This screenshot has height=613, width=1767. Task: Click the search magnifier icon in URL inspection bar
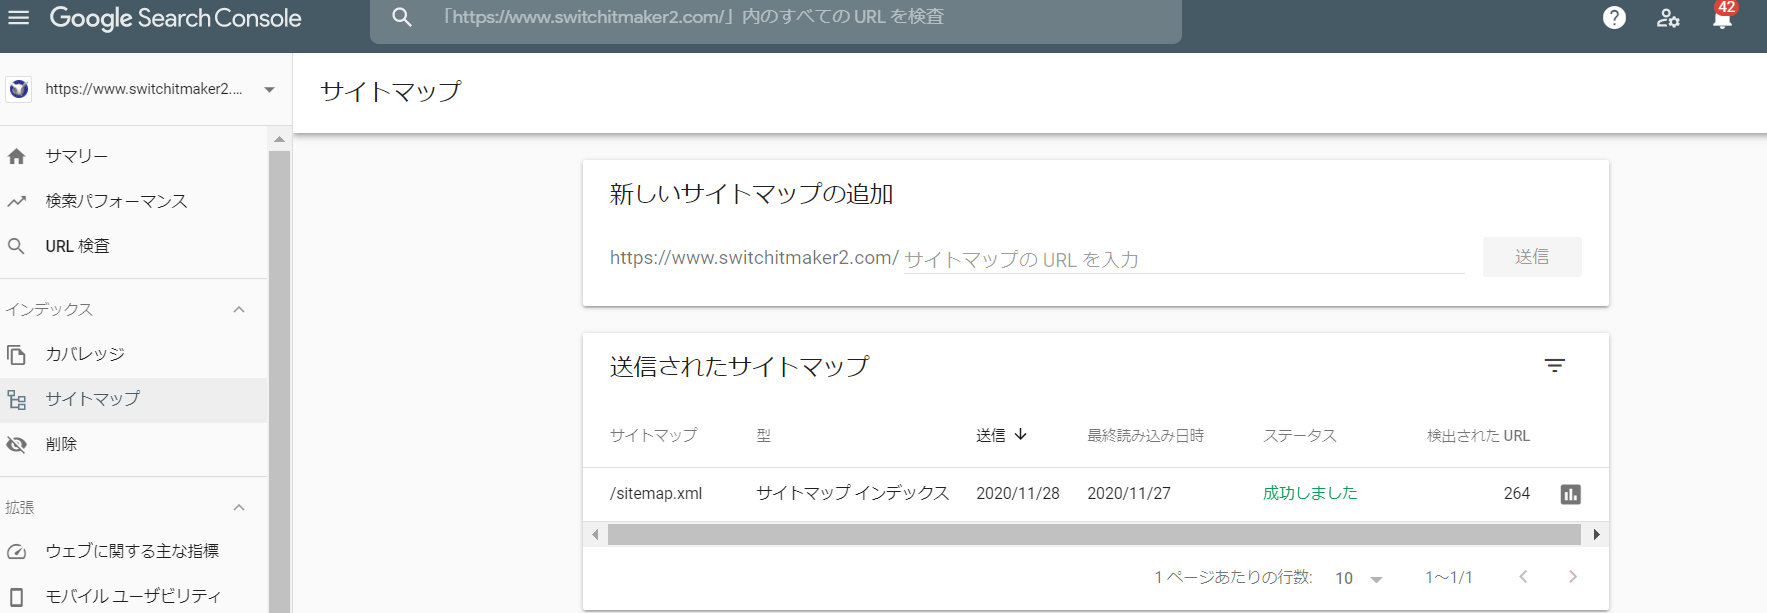tap(402, 17)
